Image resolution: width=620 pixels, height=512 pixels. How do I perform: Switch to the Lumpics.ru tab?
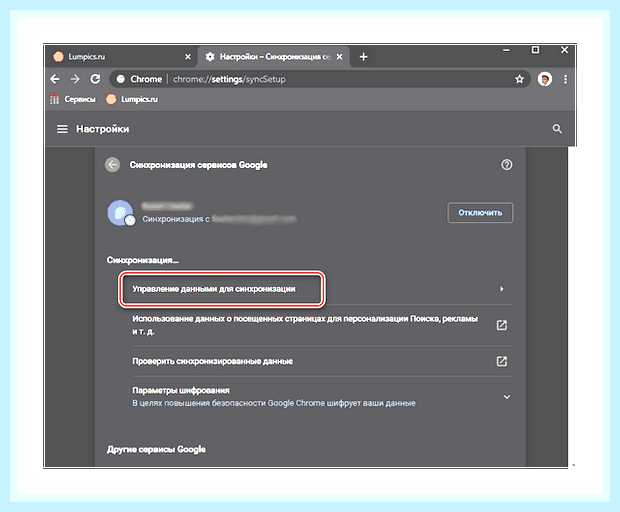click(121, 57)
